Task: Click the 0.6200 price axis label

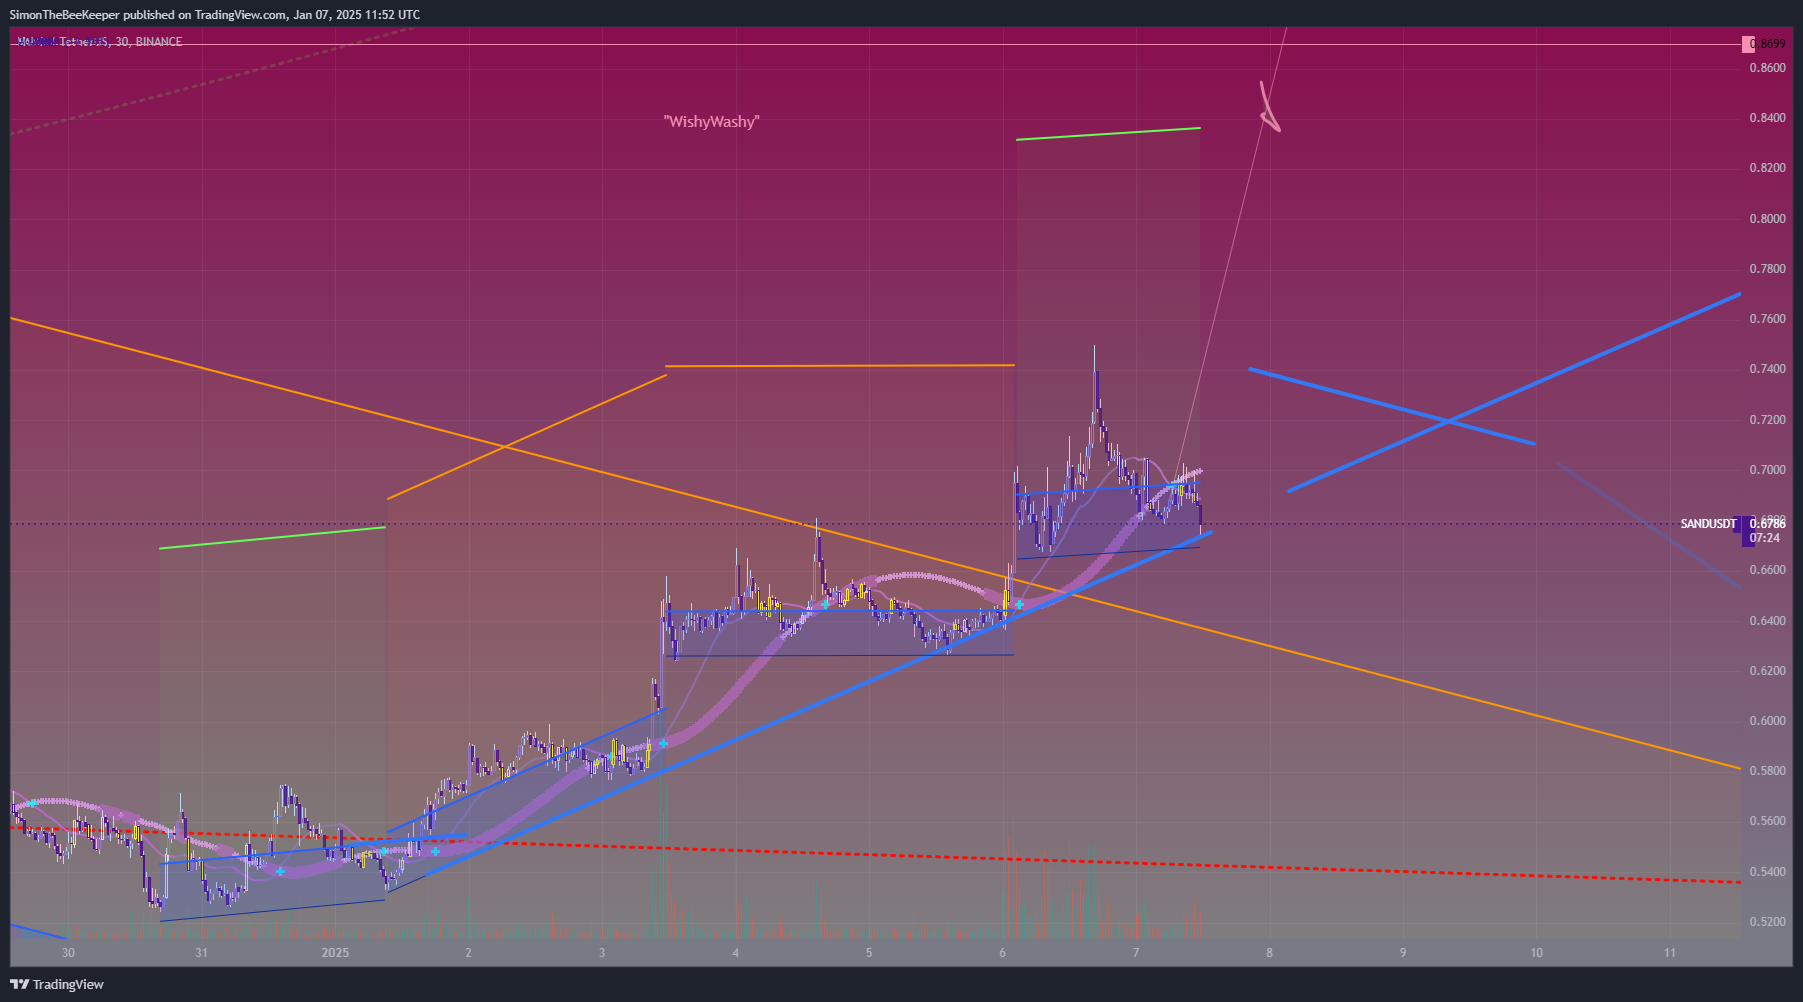Action: coord(1767,671)
